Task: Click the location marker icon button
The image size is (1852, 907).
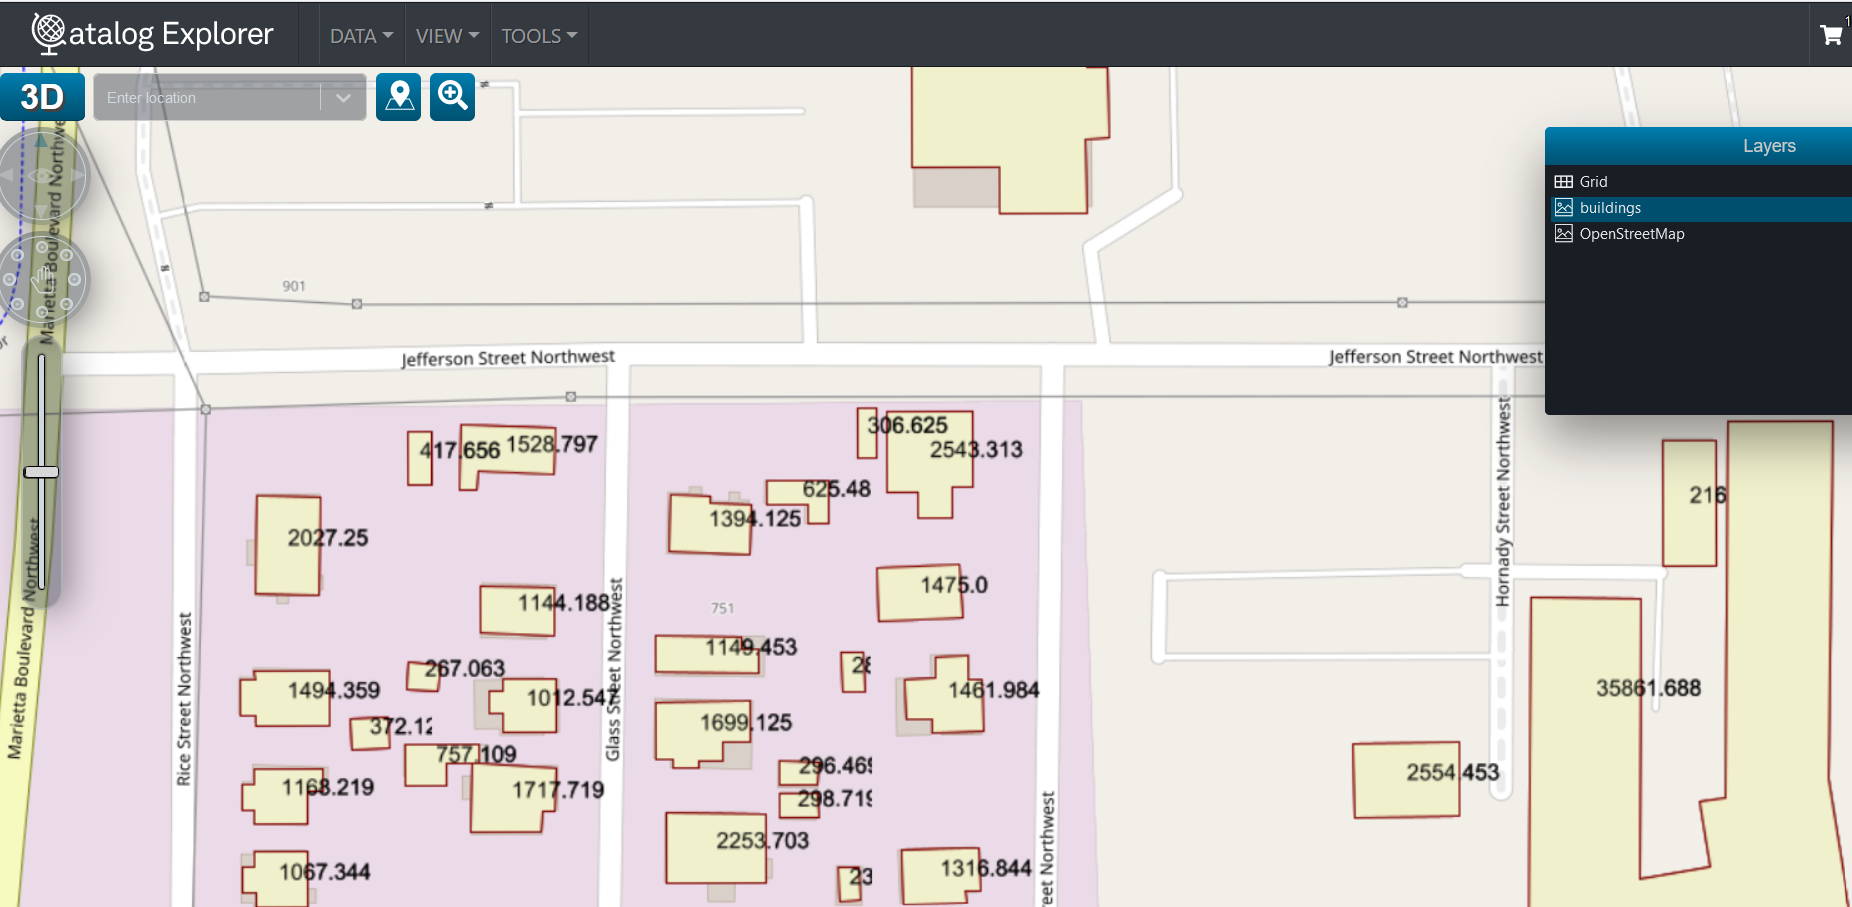Action: point(398,97)
